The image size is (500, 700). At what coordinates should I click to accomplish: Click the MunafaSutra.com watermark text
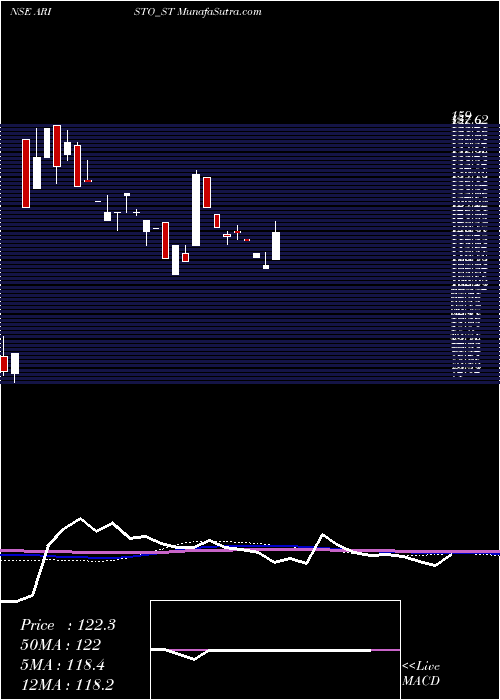[x=220, y=12]
